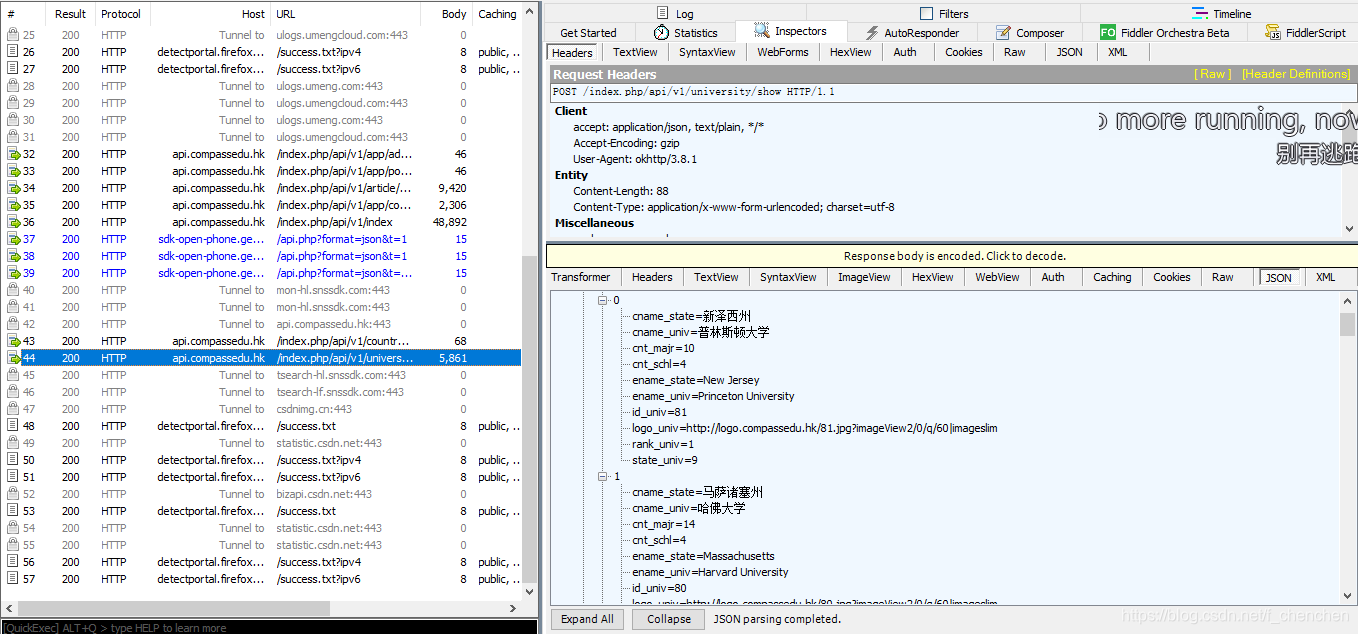Viewport: 1358px width, 634px height.
Task: Switch to the FiddlerScript tab
Action: (1305, 33)
